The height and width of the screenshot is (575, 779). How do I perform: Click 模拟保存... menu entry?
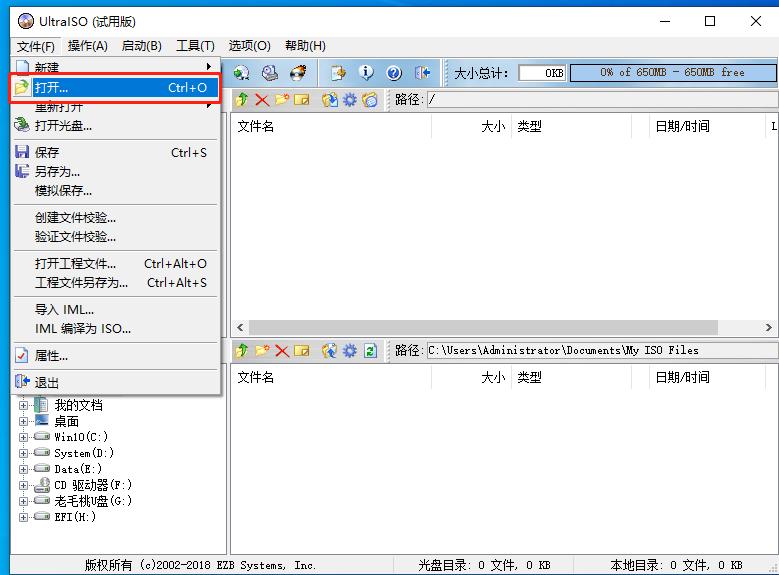115,191
